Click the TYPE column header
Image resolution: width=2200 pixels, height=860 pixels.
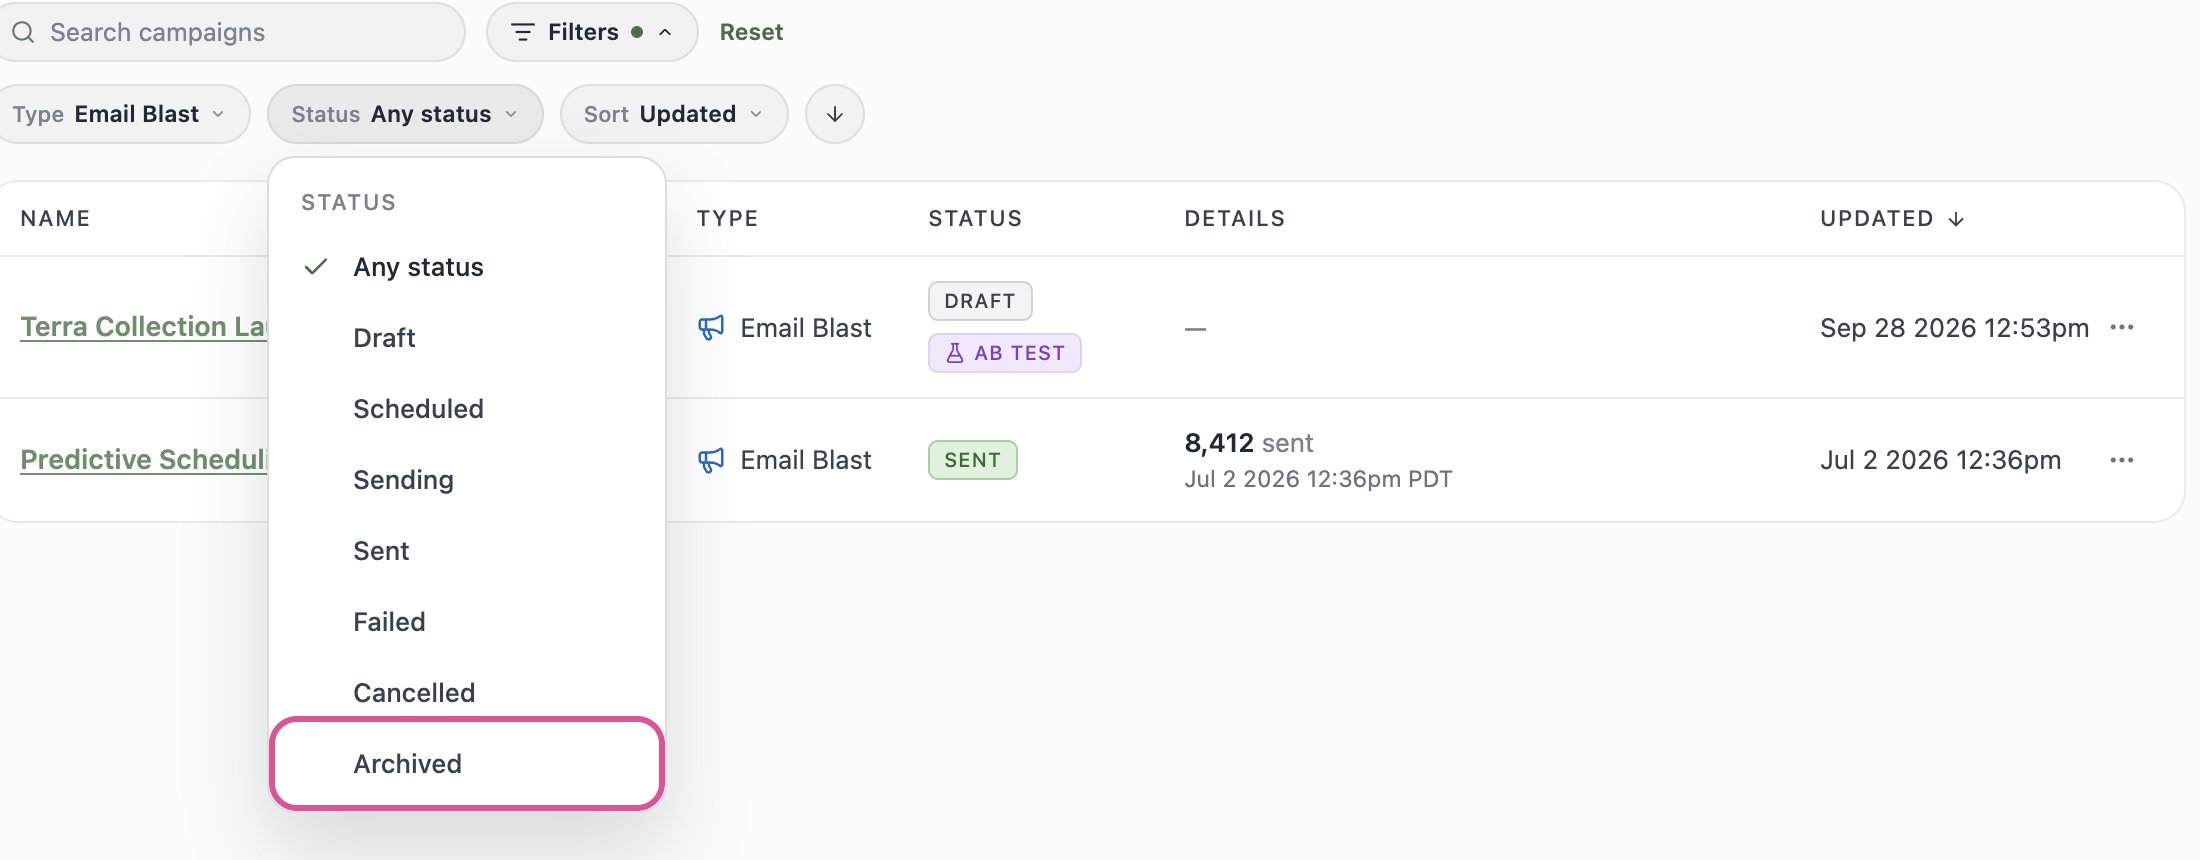click(727, 219)
